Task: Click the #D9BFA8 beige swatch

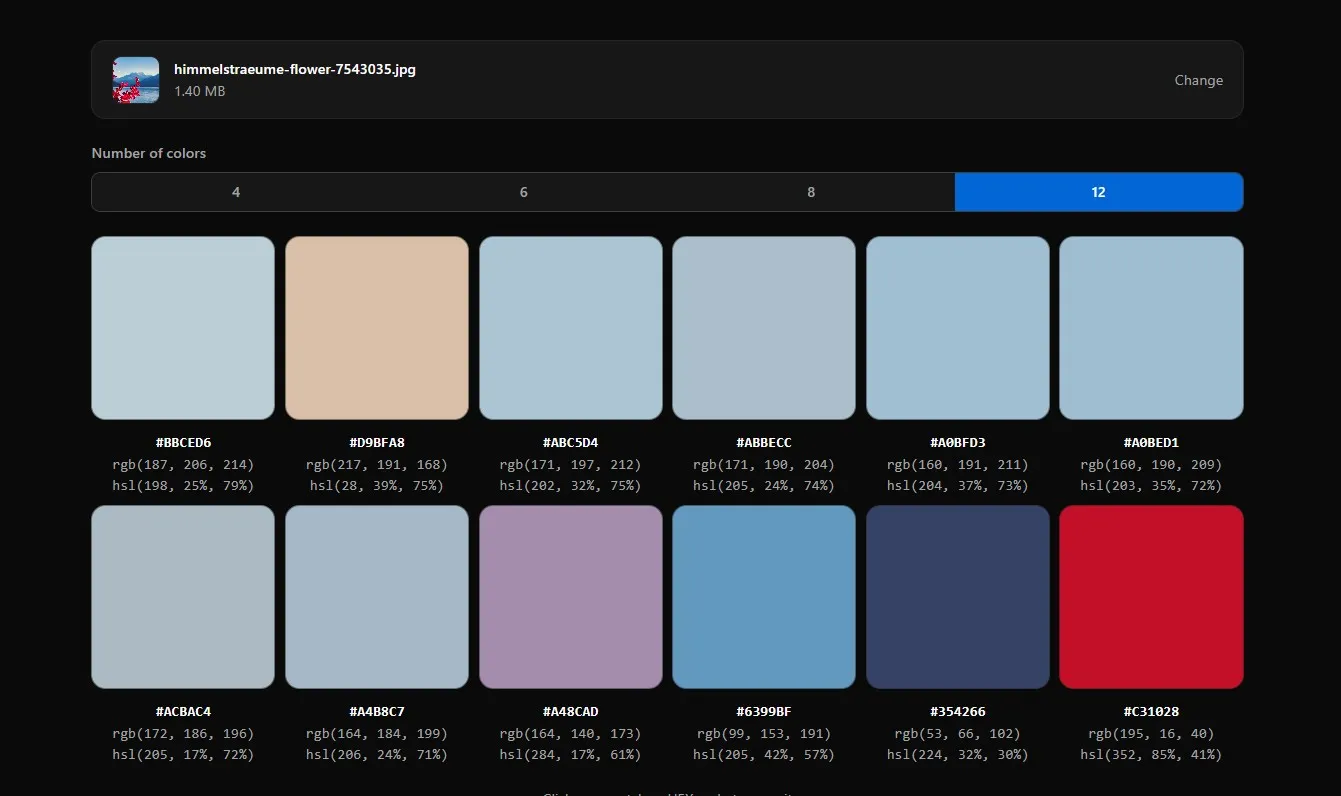Action: point(377,328)
